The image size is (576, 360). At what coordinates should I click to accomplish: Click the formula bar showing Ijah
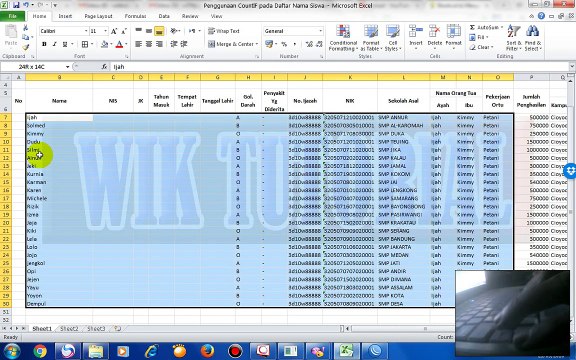(340, 67)
